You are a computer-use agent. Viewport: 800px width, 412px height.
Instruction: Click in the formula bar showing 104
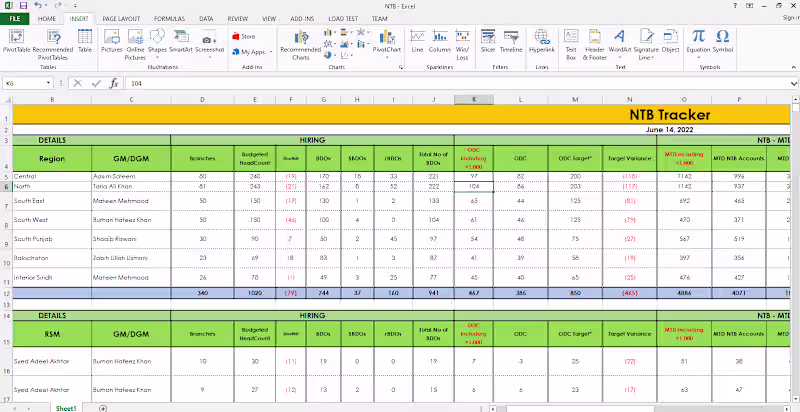coord(457,83)
